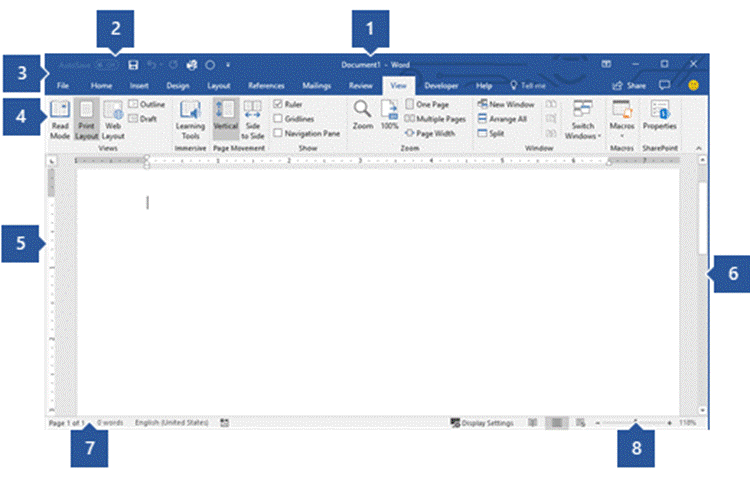Screen dimensions: 750x479
Task: Click the Save icon in Quick Access Toolbar
Action: click(x=133, y=65)
